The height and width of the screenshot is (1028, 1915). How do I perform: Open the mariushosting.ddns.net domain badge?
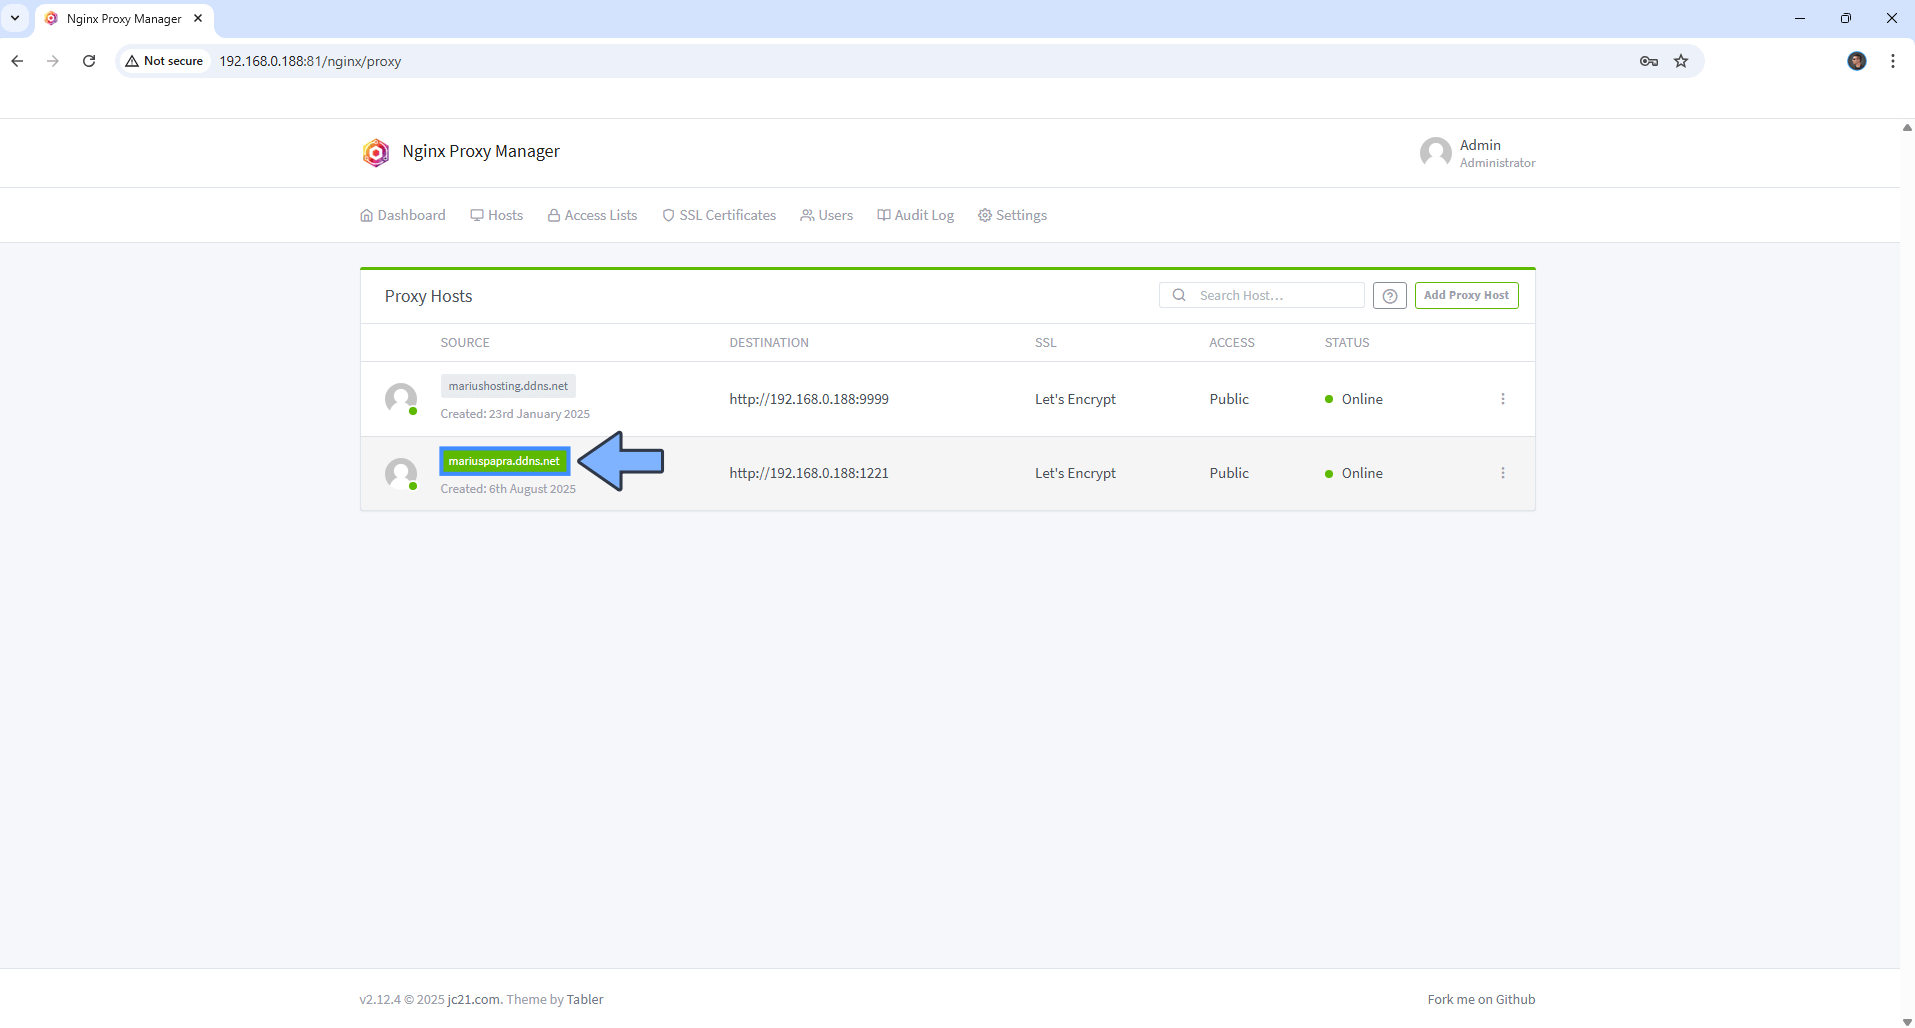tap(508, 386)
